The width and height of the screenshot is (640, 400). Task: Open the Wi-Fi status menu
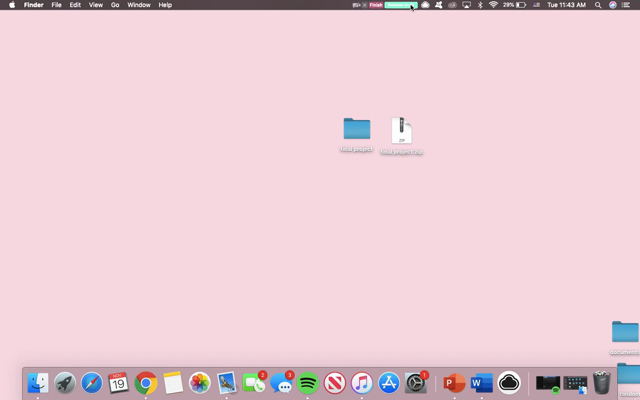(x=493, y=5)
